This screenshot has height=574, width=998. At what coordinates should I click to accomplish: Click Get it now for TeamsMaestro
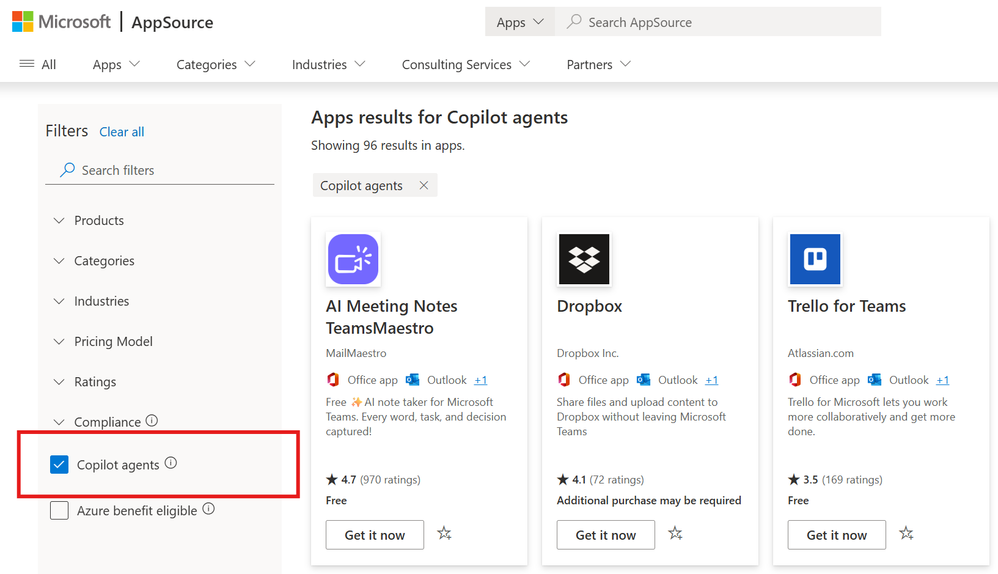(x=375, y=535)
